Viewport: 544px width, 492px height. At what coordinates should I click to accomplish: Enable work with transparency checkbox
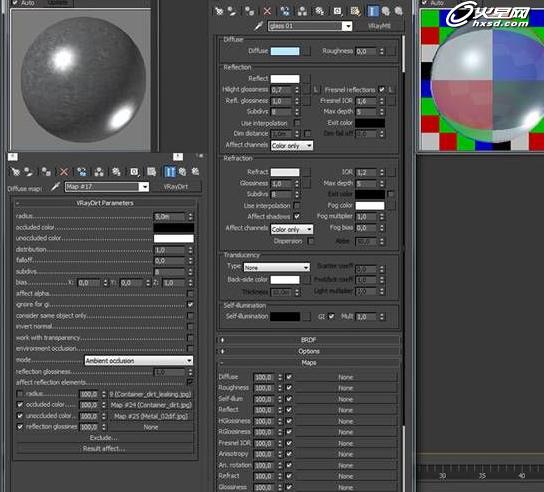pyautogui.click(x=190, y=338)
